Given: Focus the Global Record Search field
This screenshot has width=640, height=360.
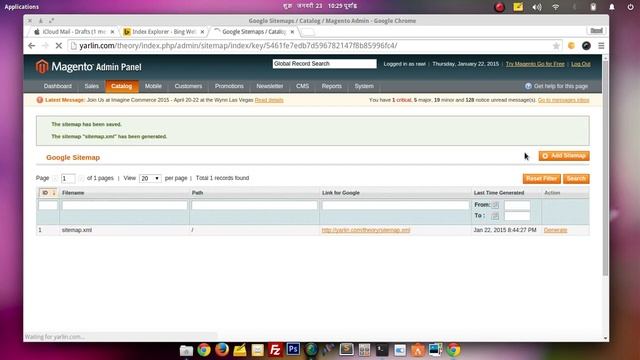Looking at the screenshot, I should click(x=324, y=64).
